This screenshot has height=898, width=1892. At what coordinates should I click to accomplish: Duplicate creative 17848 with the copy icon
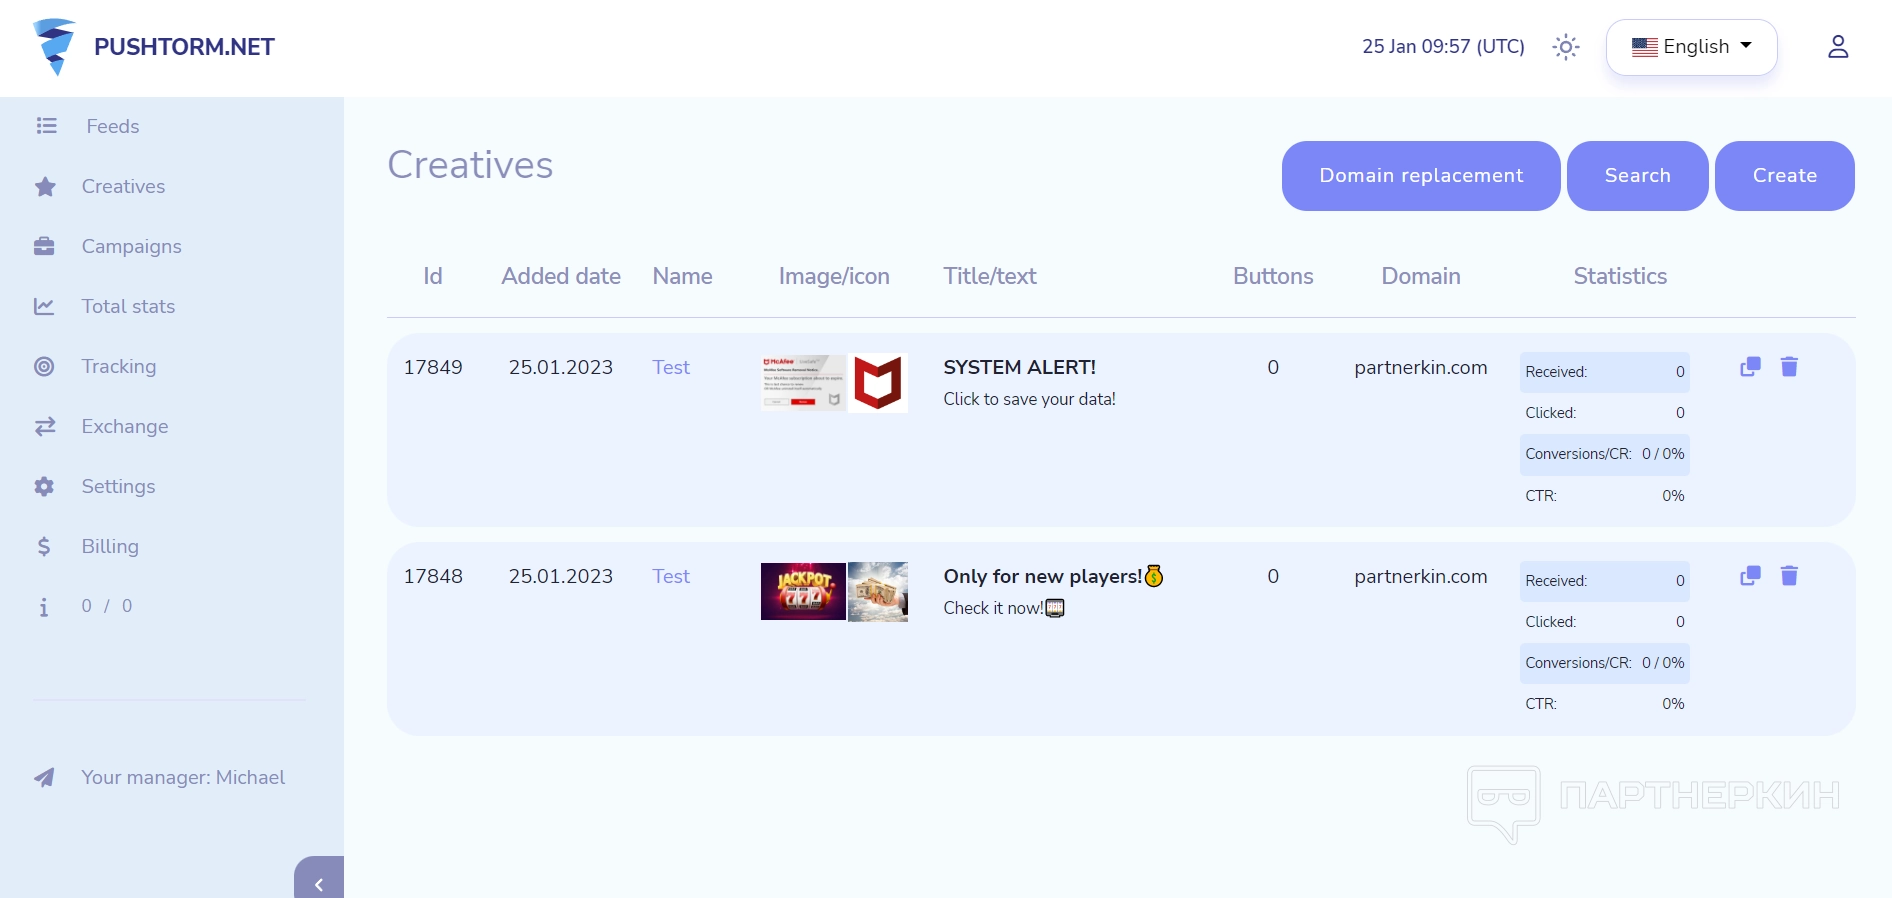(x=1750, y=576)
